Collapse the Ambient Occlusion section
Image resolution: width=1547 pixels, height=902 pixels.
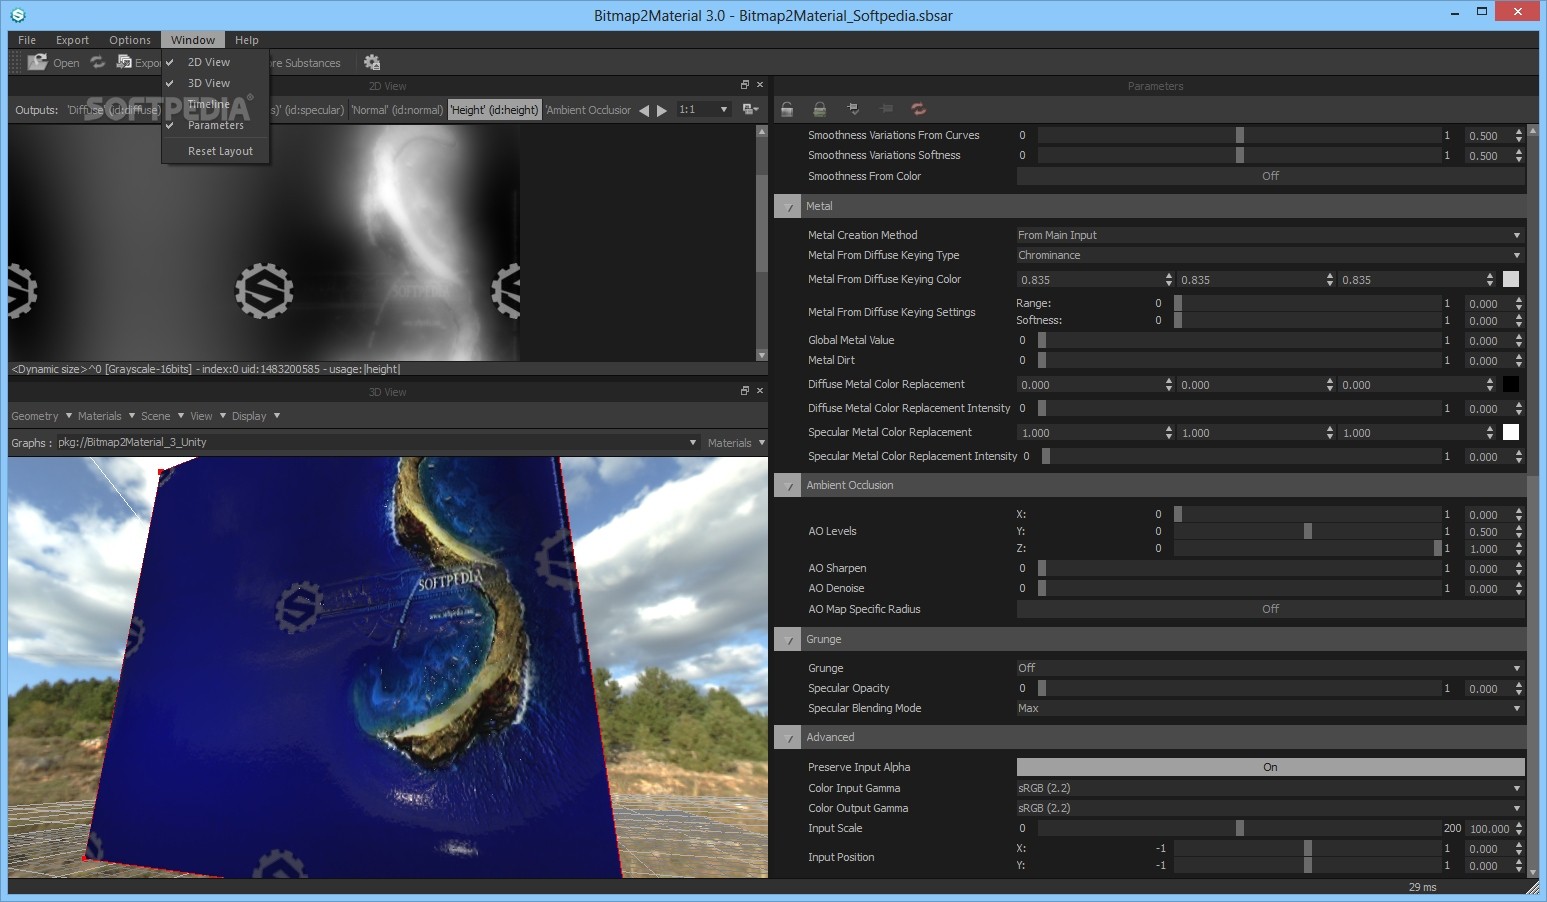789,486
